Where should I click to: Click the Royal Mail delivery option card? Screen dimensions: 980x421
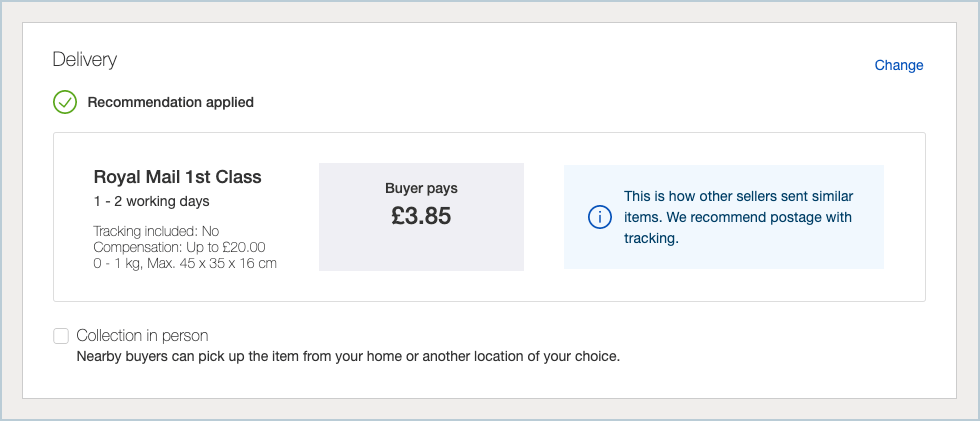pyautogui.click(x=489, y=217)
